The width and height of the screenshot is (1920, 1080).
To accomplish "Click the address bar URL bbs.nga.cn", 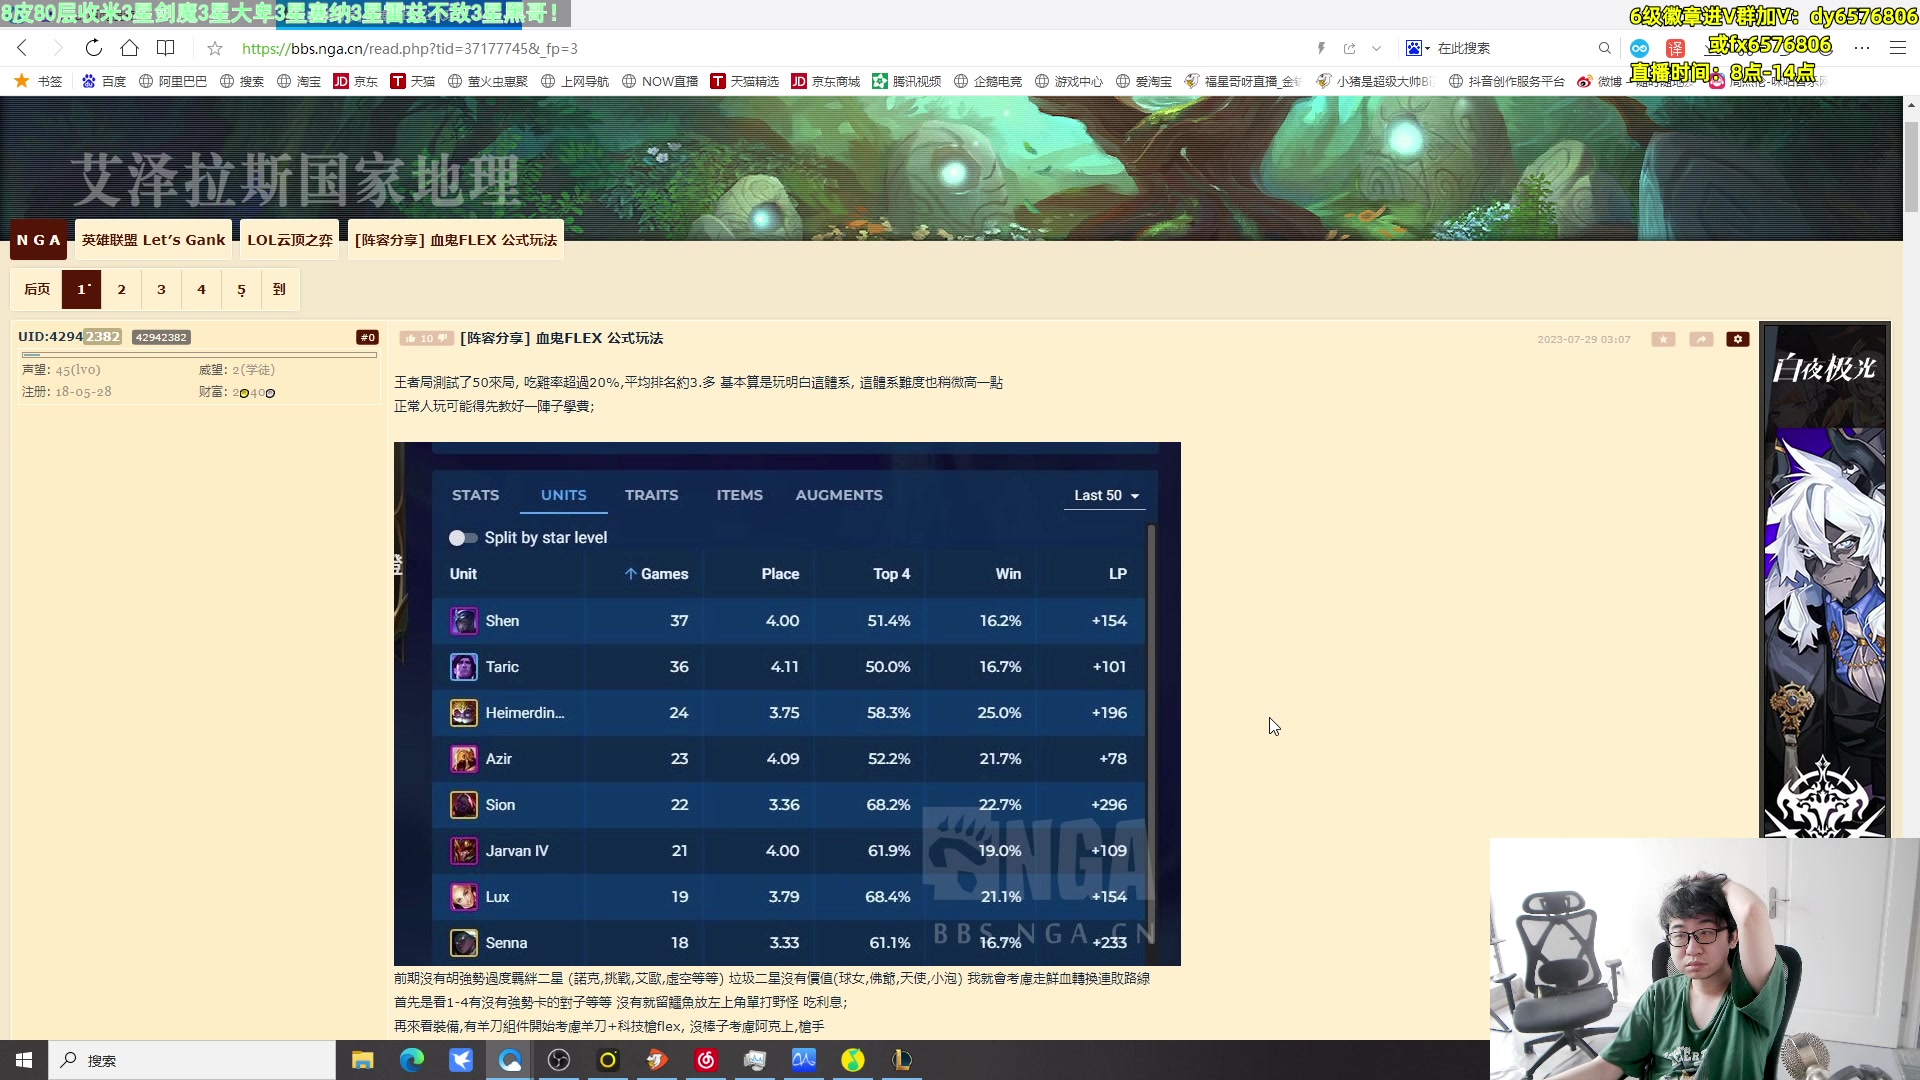I will (409, 48).
